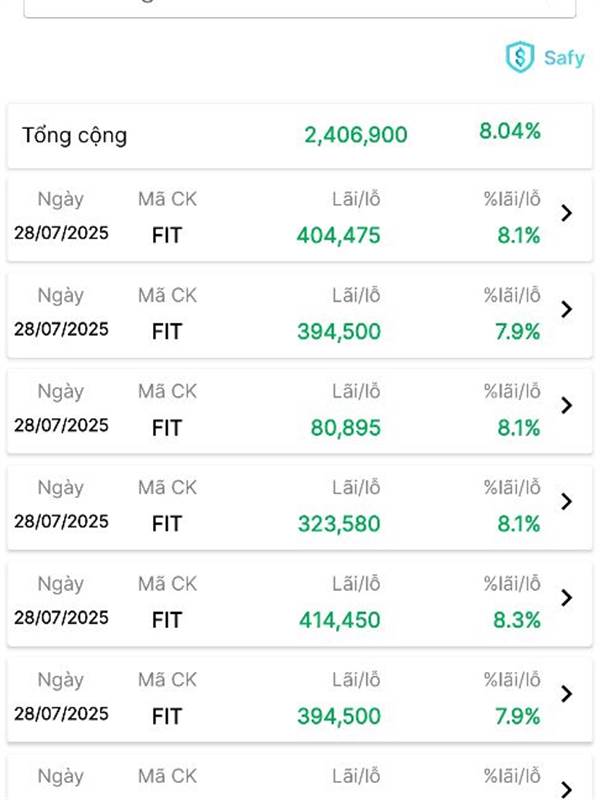The height and width of the screenshot is (800, 600).
Task: Select the Tổng cộng summary row
Action: coord(299,136)
